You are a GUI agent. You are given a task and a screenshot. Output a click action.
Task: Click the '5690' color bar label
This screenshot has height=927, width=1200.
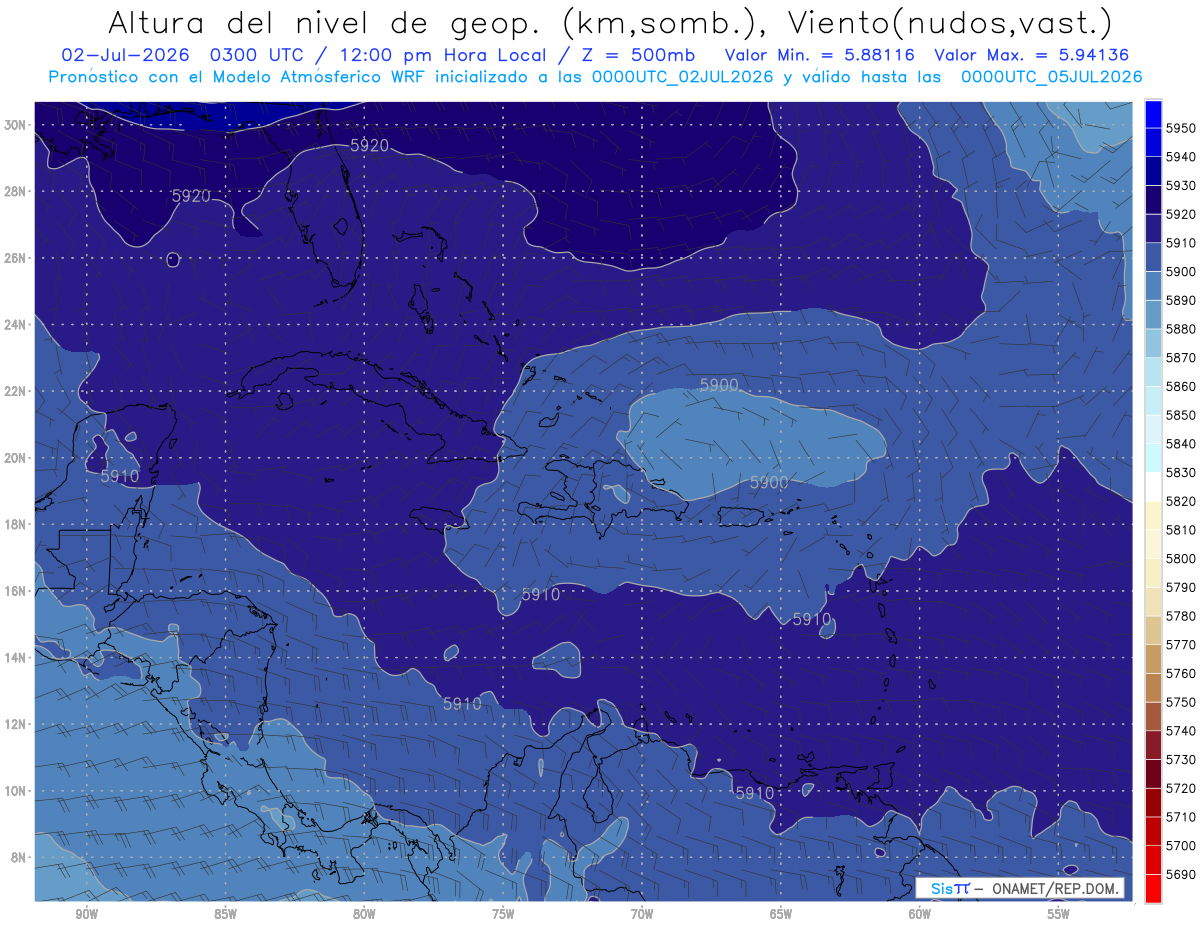(1181, 874)
